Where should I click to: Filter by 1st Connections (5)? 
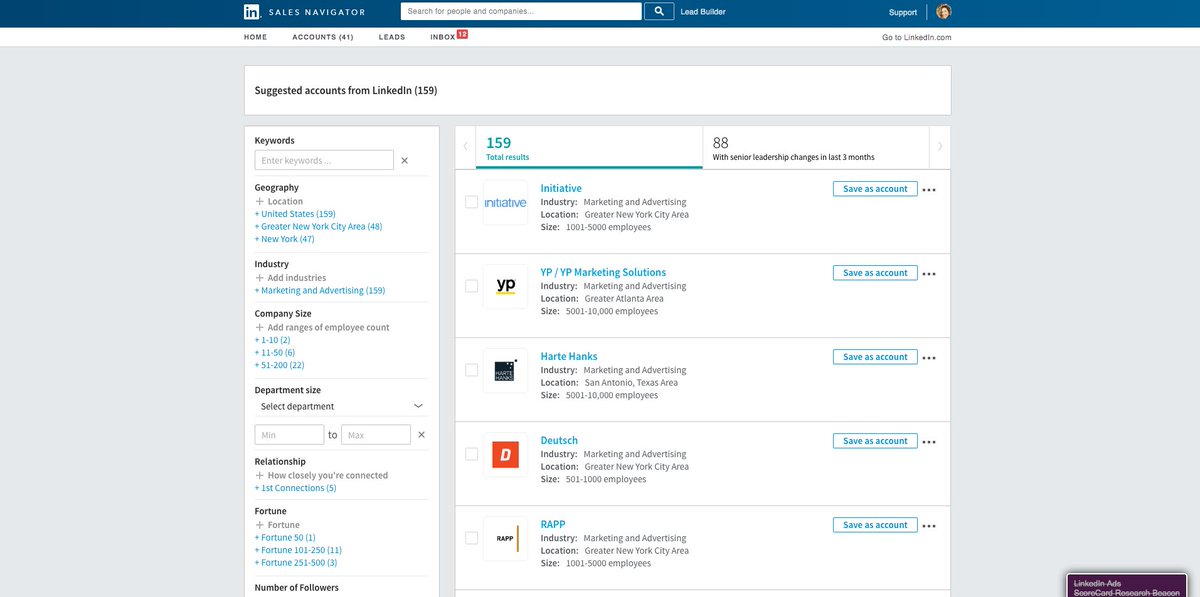tap(295, 488)
